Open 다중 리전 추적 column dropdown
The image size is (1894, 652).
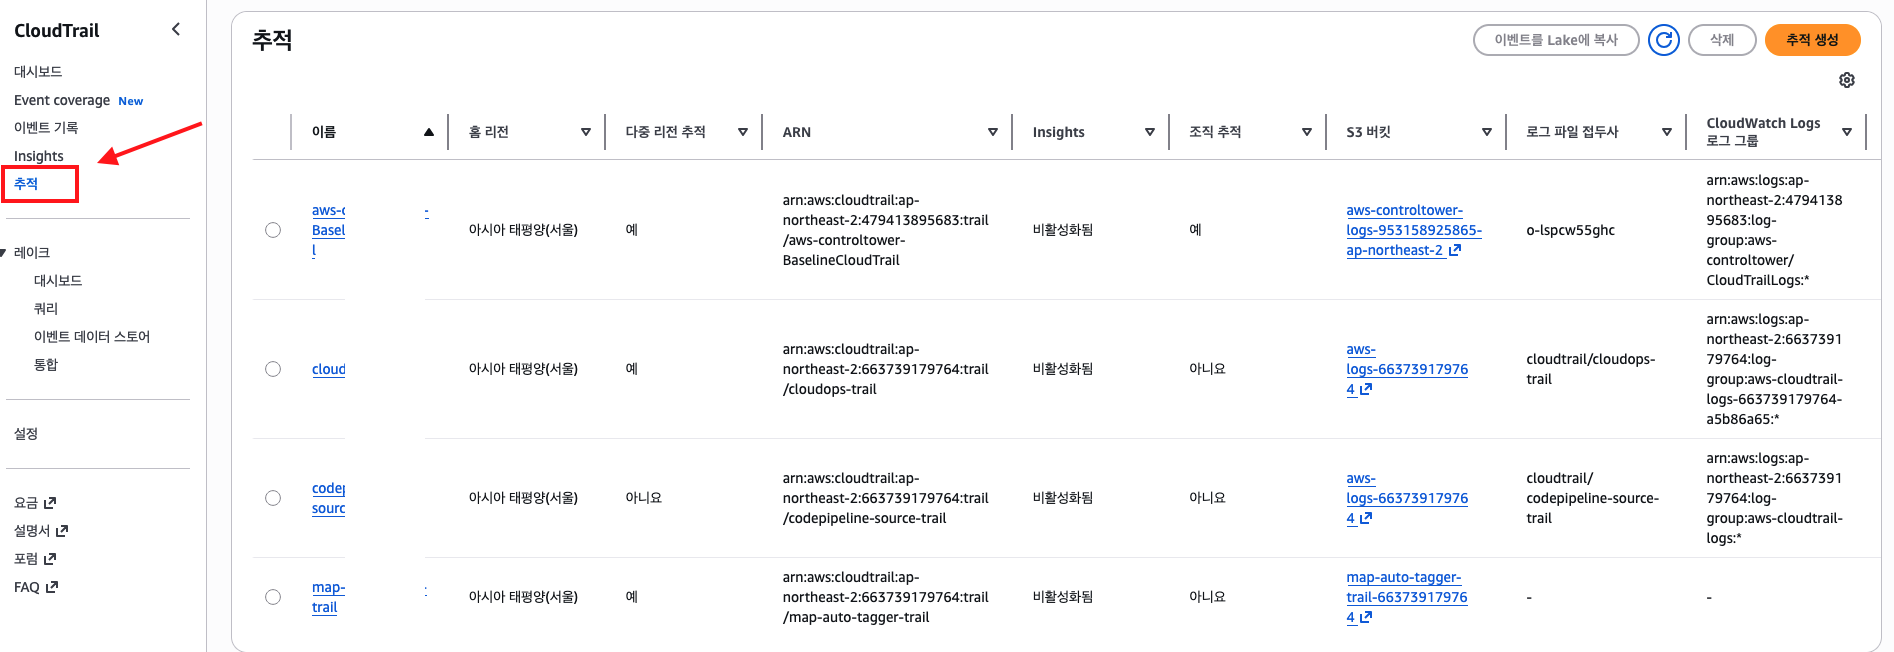pos(743,132)
